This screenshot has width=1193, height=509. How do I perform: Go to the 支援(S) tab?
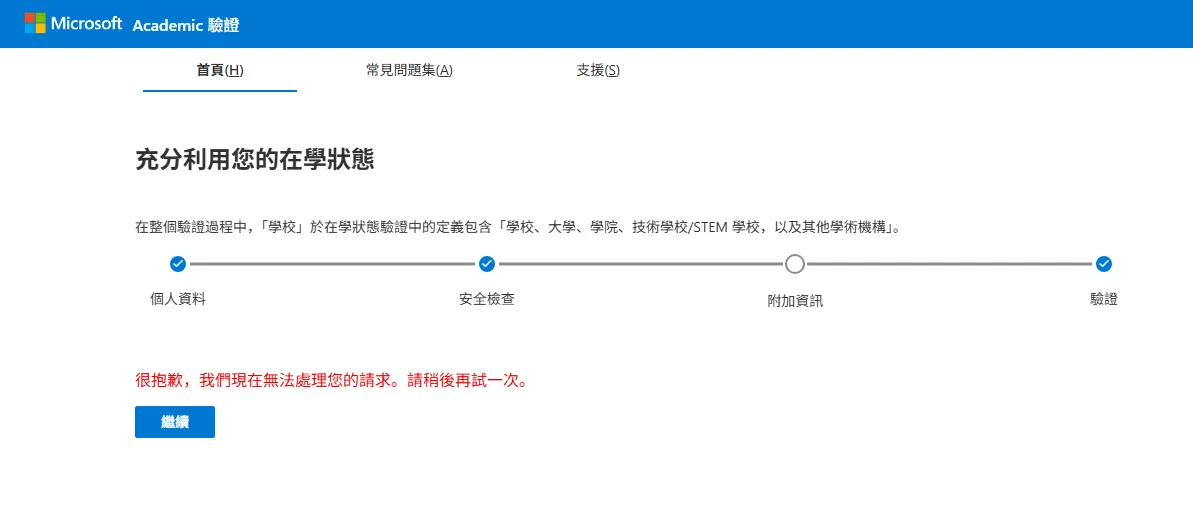click(x=598, y=70)
